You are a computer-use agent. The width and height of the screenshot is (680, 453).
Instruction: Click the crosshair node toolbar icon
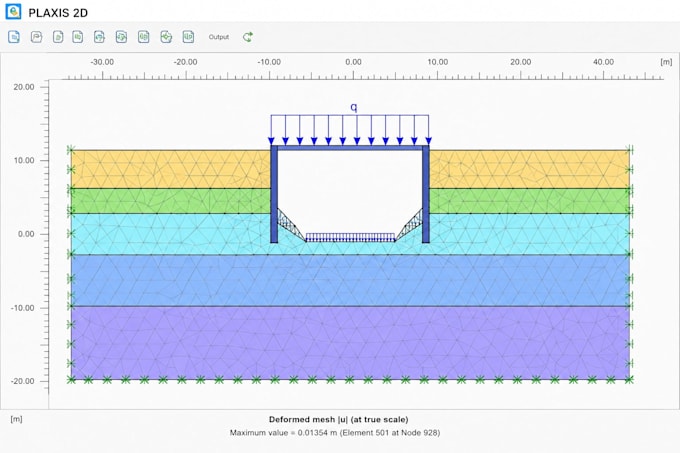pyautogui.click(x=166, y=37)
